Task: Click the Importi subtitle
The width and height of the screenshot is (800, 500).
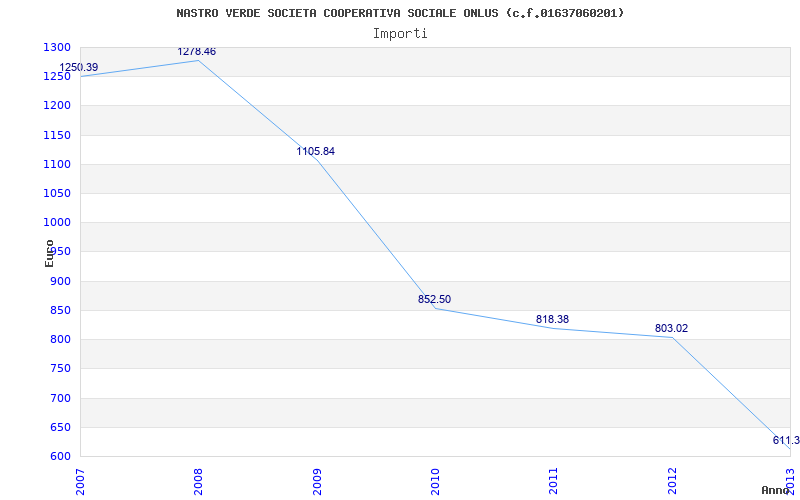Action: (400, 34)
